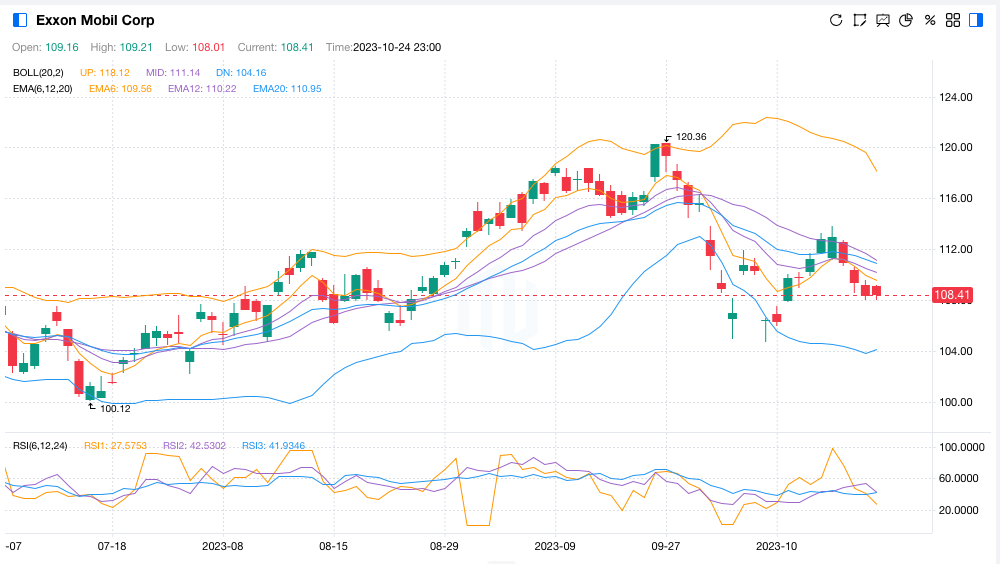Viewport: 1000px width, 564px height.
Task: Click the refresh chart icon
Action: tap(836, 20)
